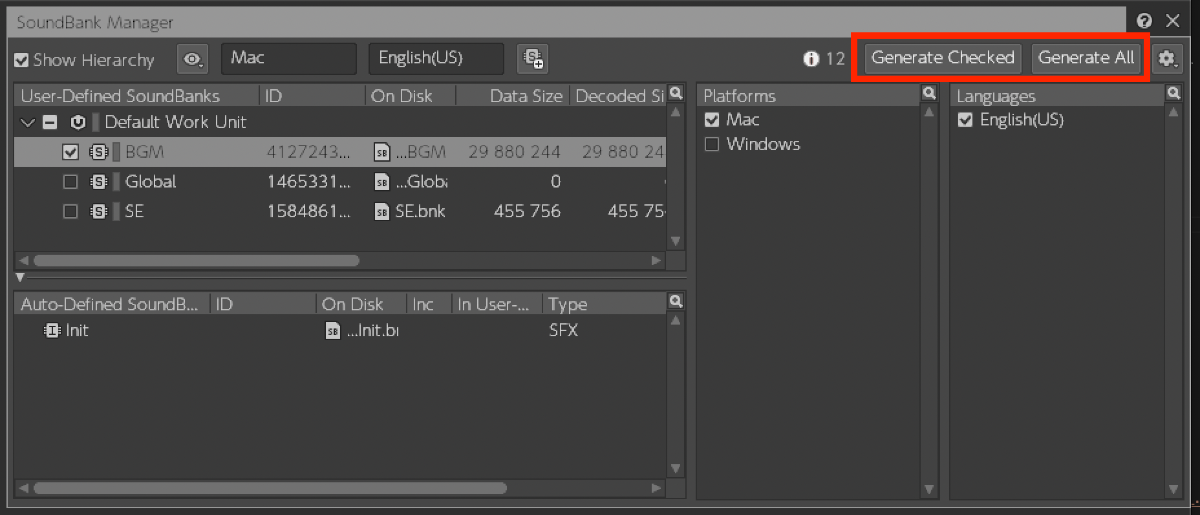
Task: Enable the Windows platform checkbox
Action: [x=712, y=144]
